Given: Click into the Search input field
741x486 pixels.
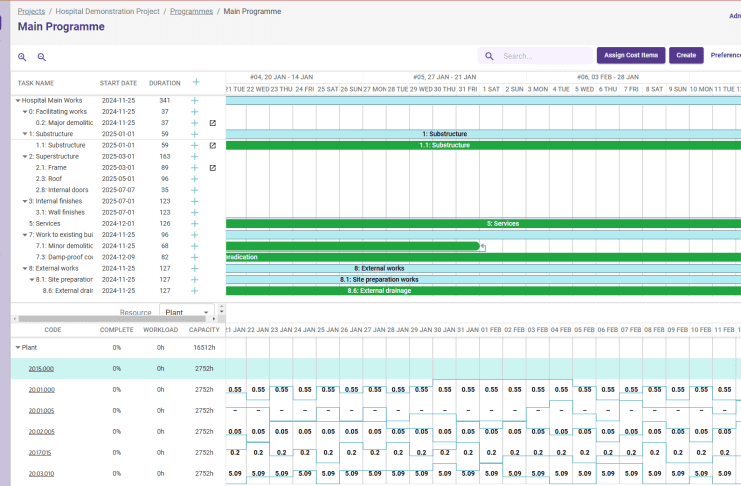Looking at the screenshot, I should (x=545, y=56).
